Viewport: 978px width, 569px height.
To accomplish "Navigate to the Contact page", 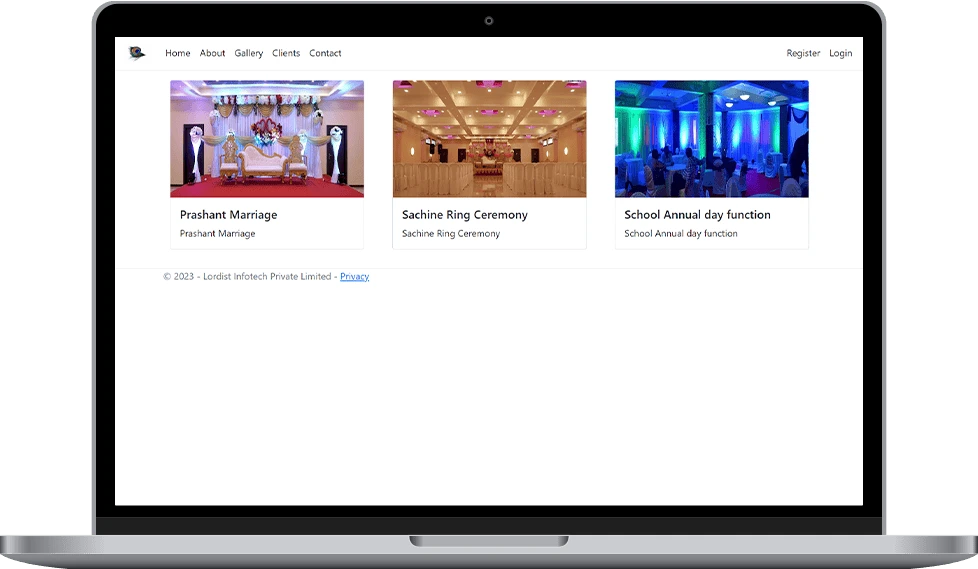I will click(x=325, y=53).
